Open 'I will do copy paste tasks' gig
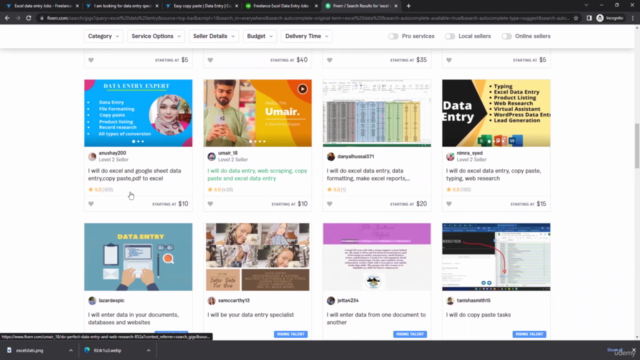 point(478,315)
